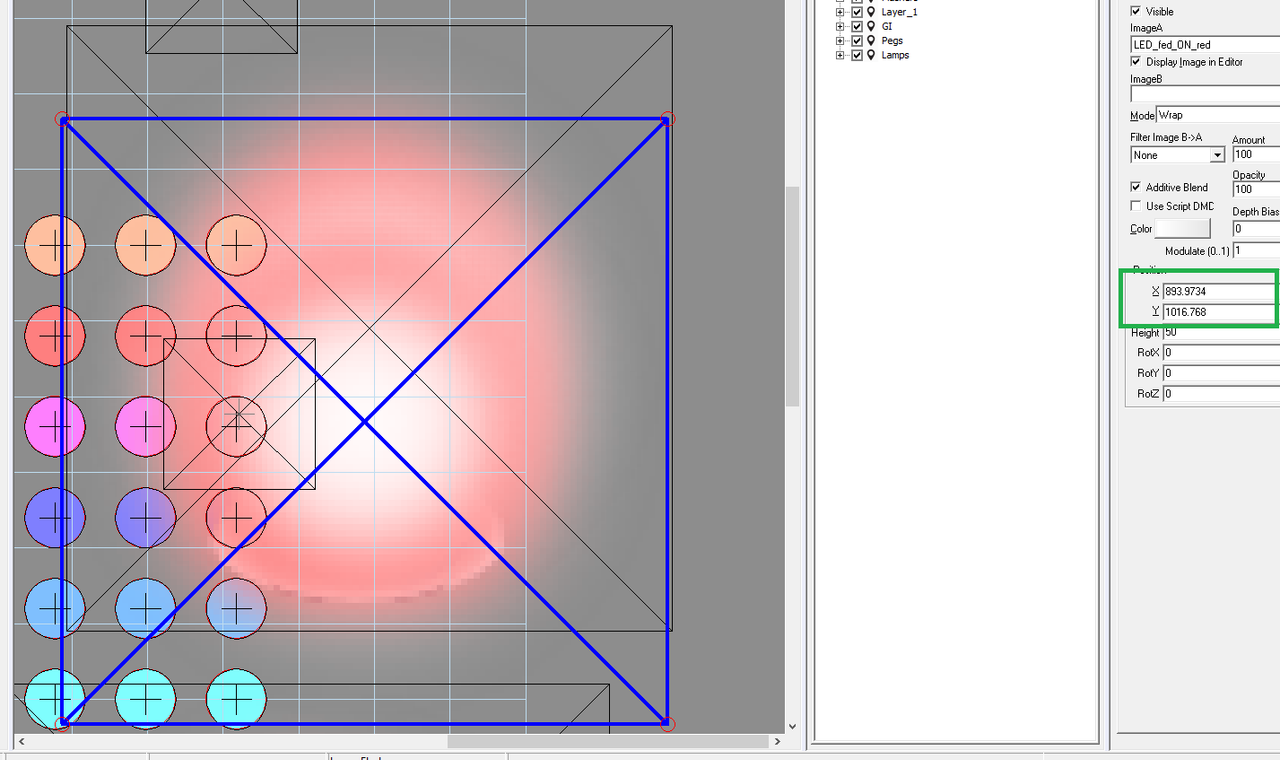Click the Height field

click(1221, 332)
